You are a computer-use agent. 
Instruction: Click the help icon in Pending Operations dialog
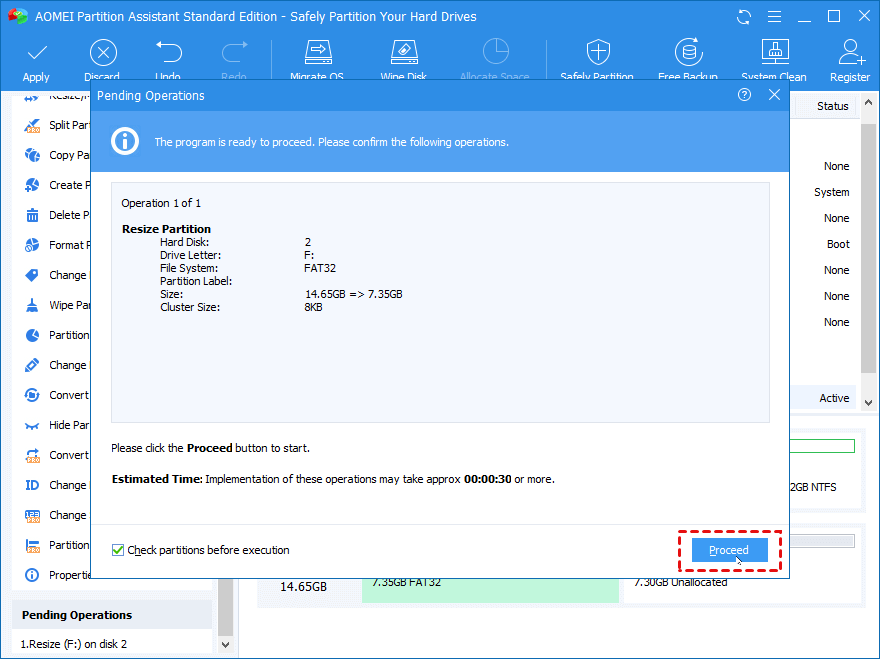pyautogui.click(x=744, y=95)
